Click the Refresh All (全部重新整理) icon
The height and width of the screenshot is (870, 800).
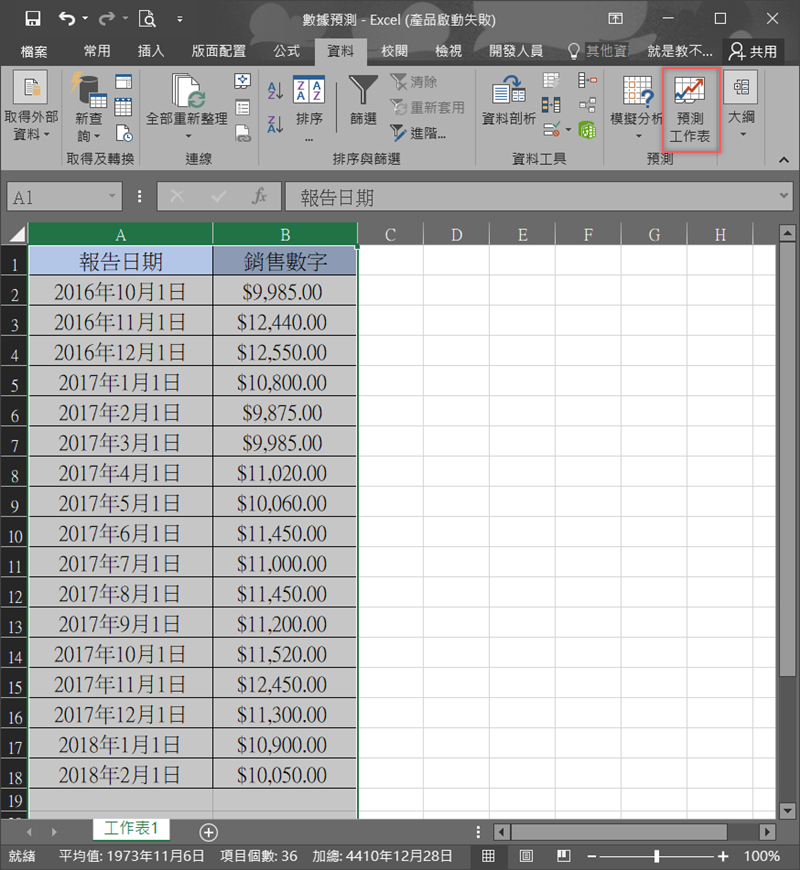point(186,100)
